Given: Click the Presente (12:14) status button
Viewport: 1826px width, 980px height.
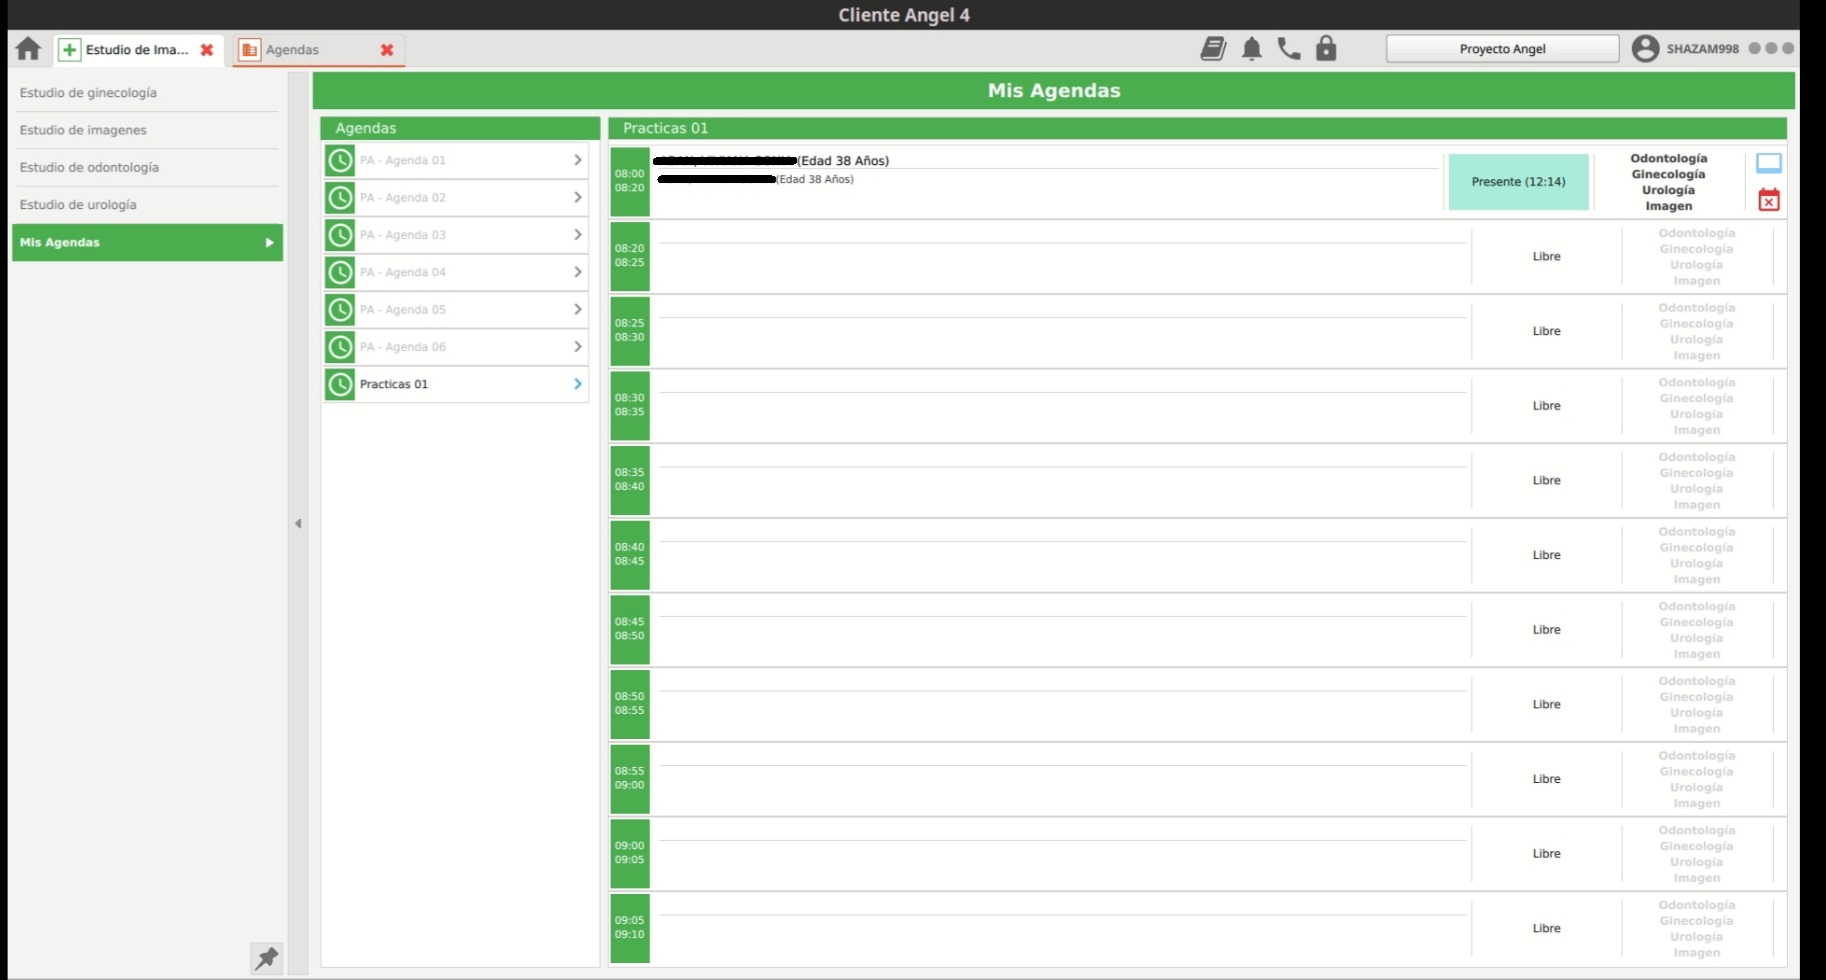Looking at the screenshot, I should 1518,181.
